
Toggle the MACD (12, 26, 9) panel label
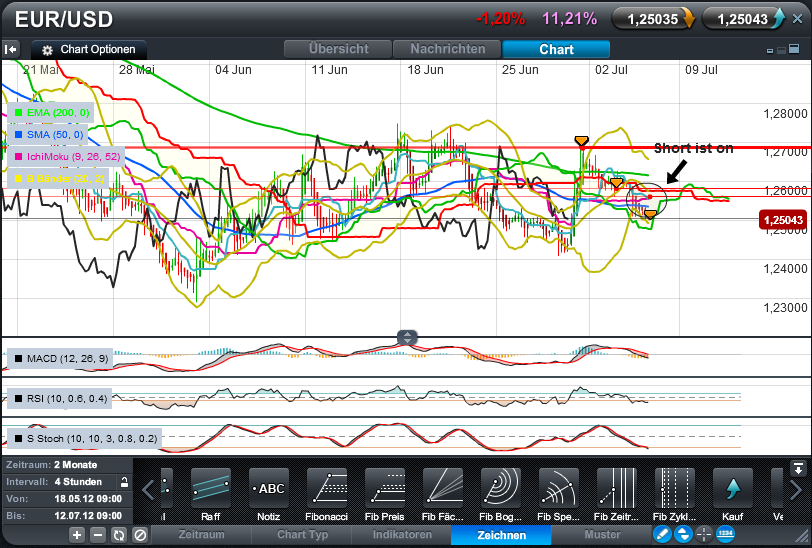pos(60,358)
